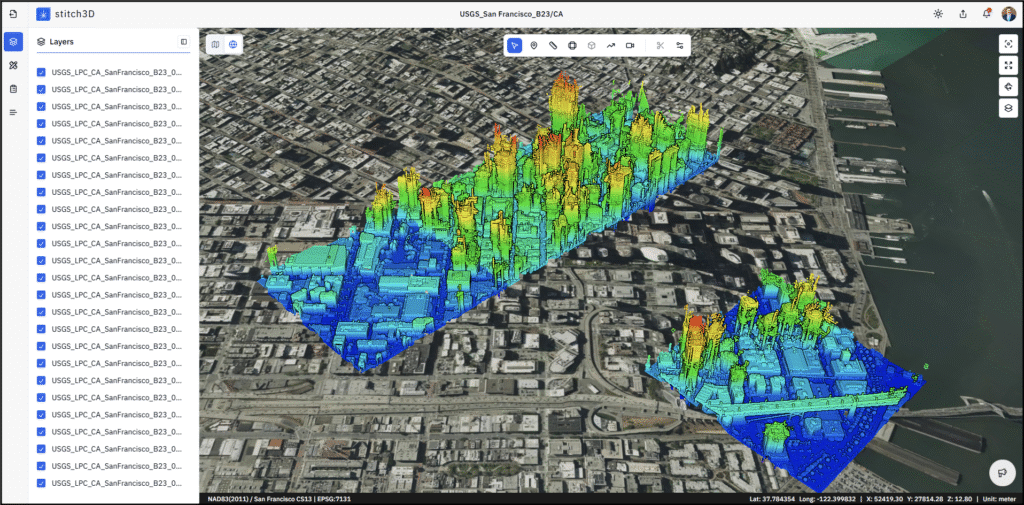This screenshot has width=1024, height=505.
Task: Activate the scissors clipping tool
Action: [x=660, y=45]
